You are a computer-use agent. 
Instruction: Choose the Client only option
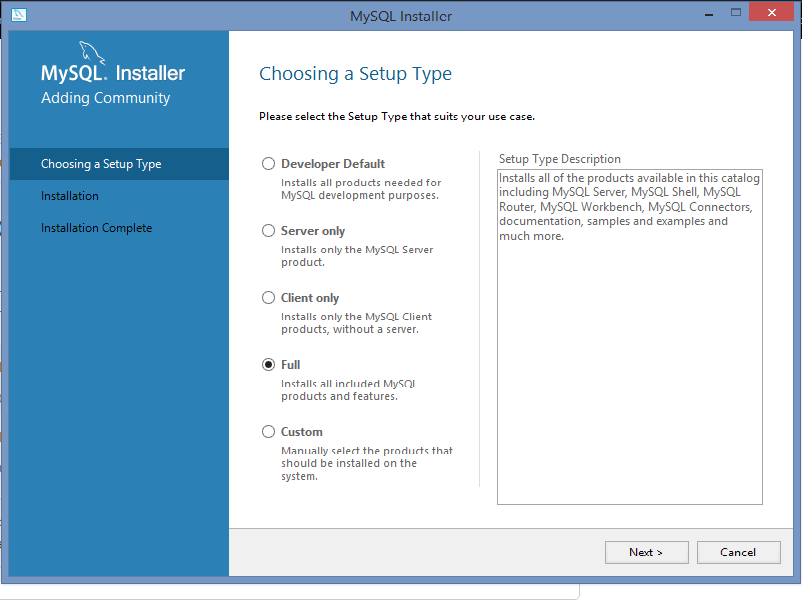(268, 297)
